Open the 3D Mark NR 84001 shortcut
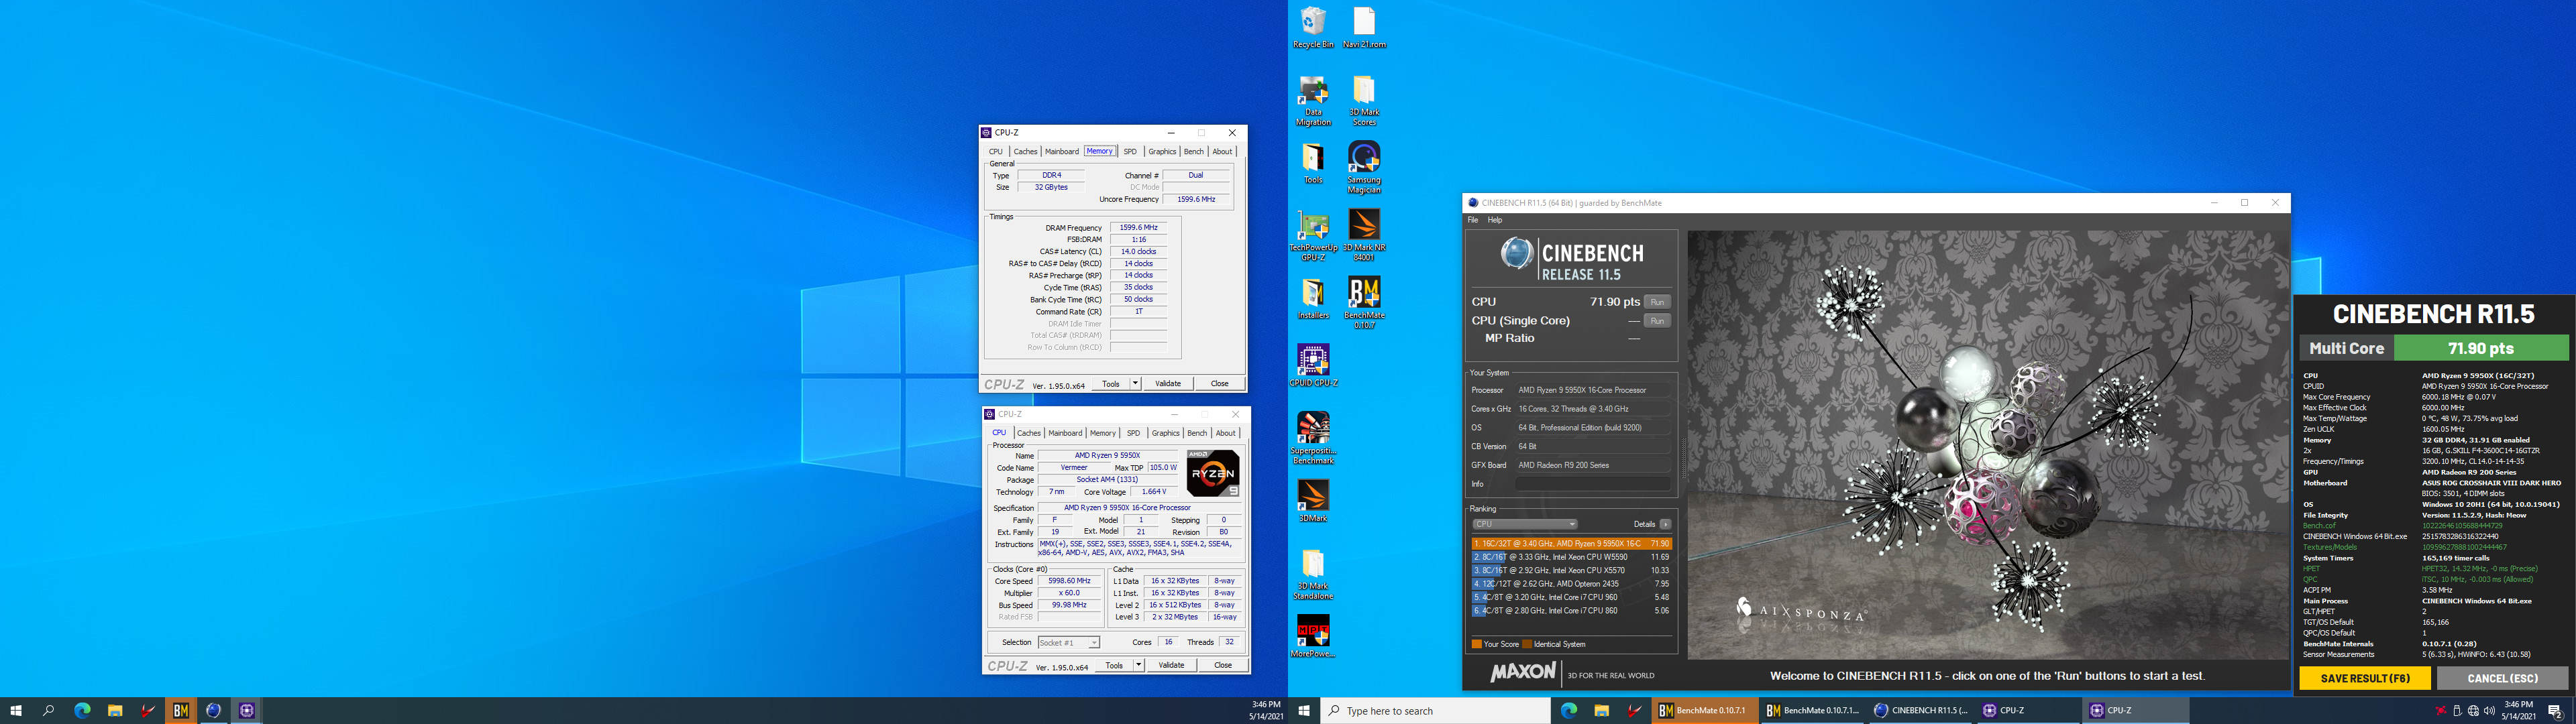The width and height of the screenshot is (2576, 724). pos(1364,236)
